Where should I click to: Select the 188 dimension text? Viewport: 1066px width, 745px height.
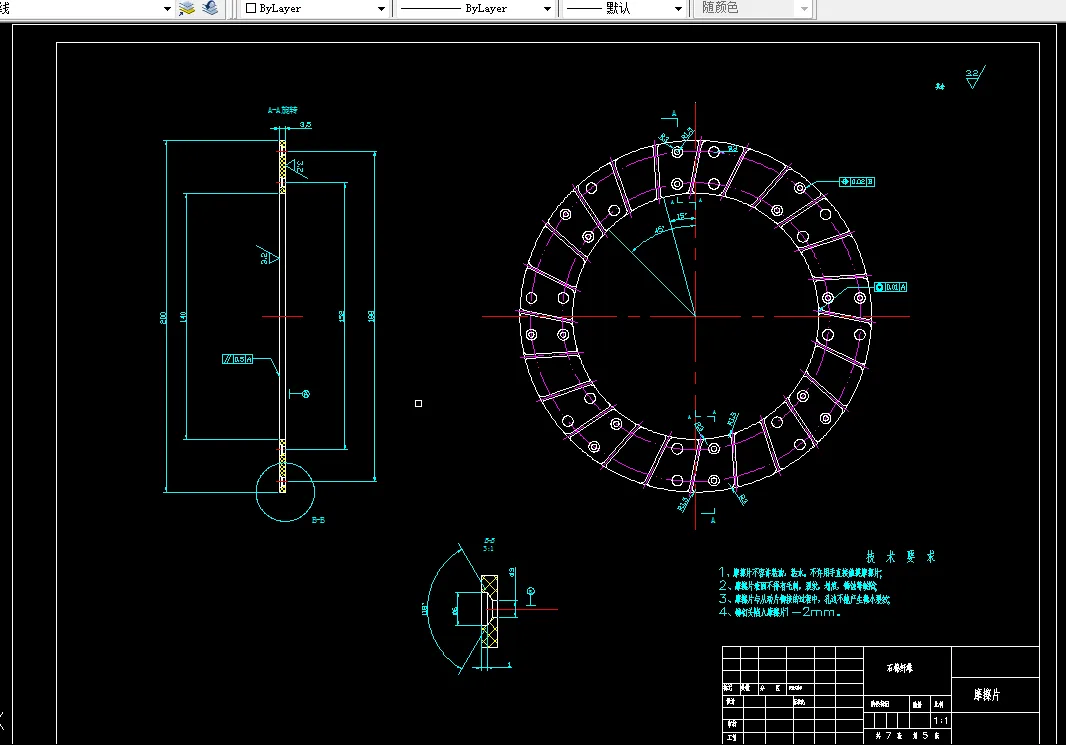[371, 316]
